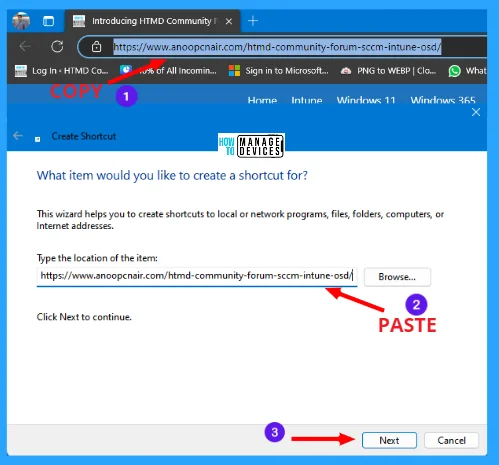499x465 pixels.
Task: Open the Windows 11 website menu
Action: (366, 100)
